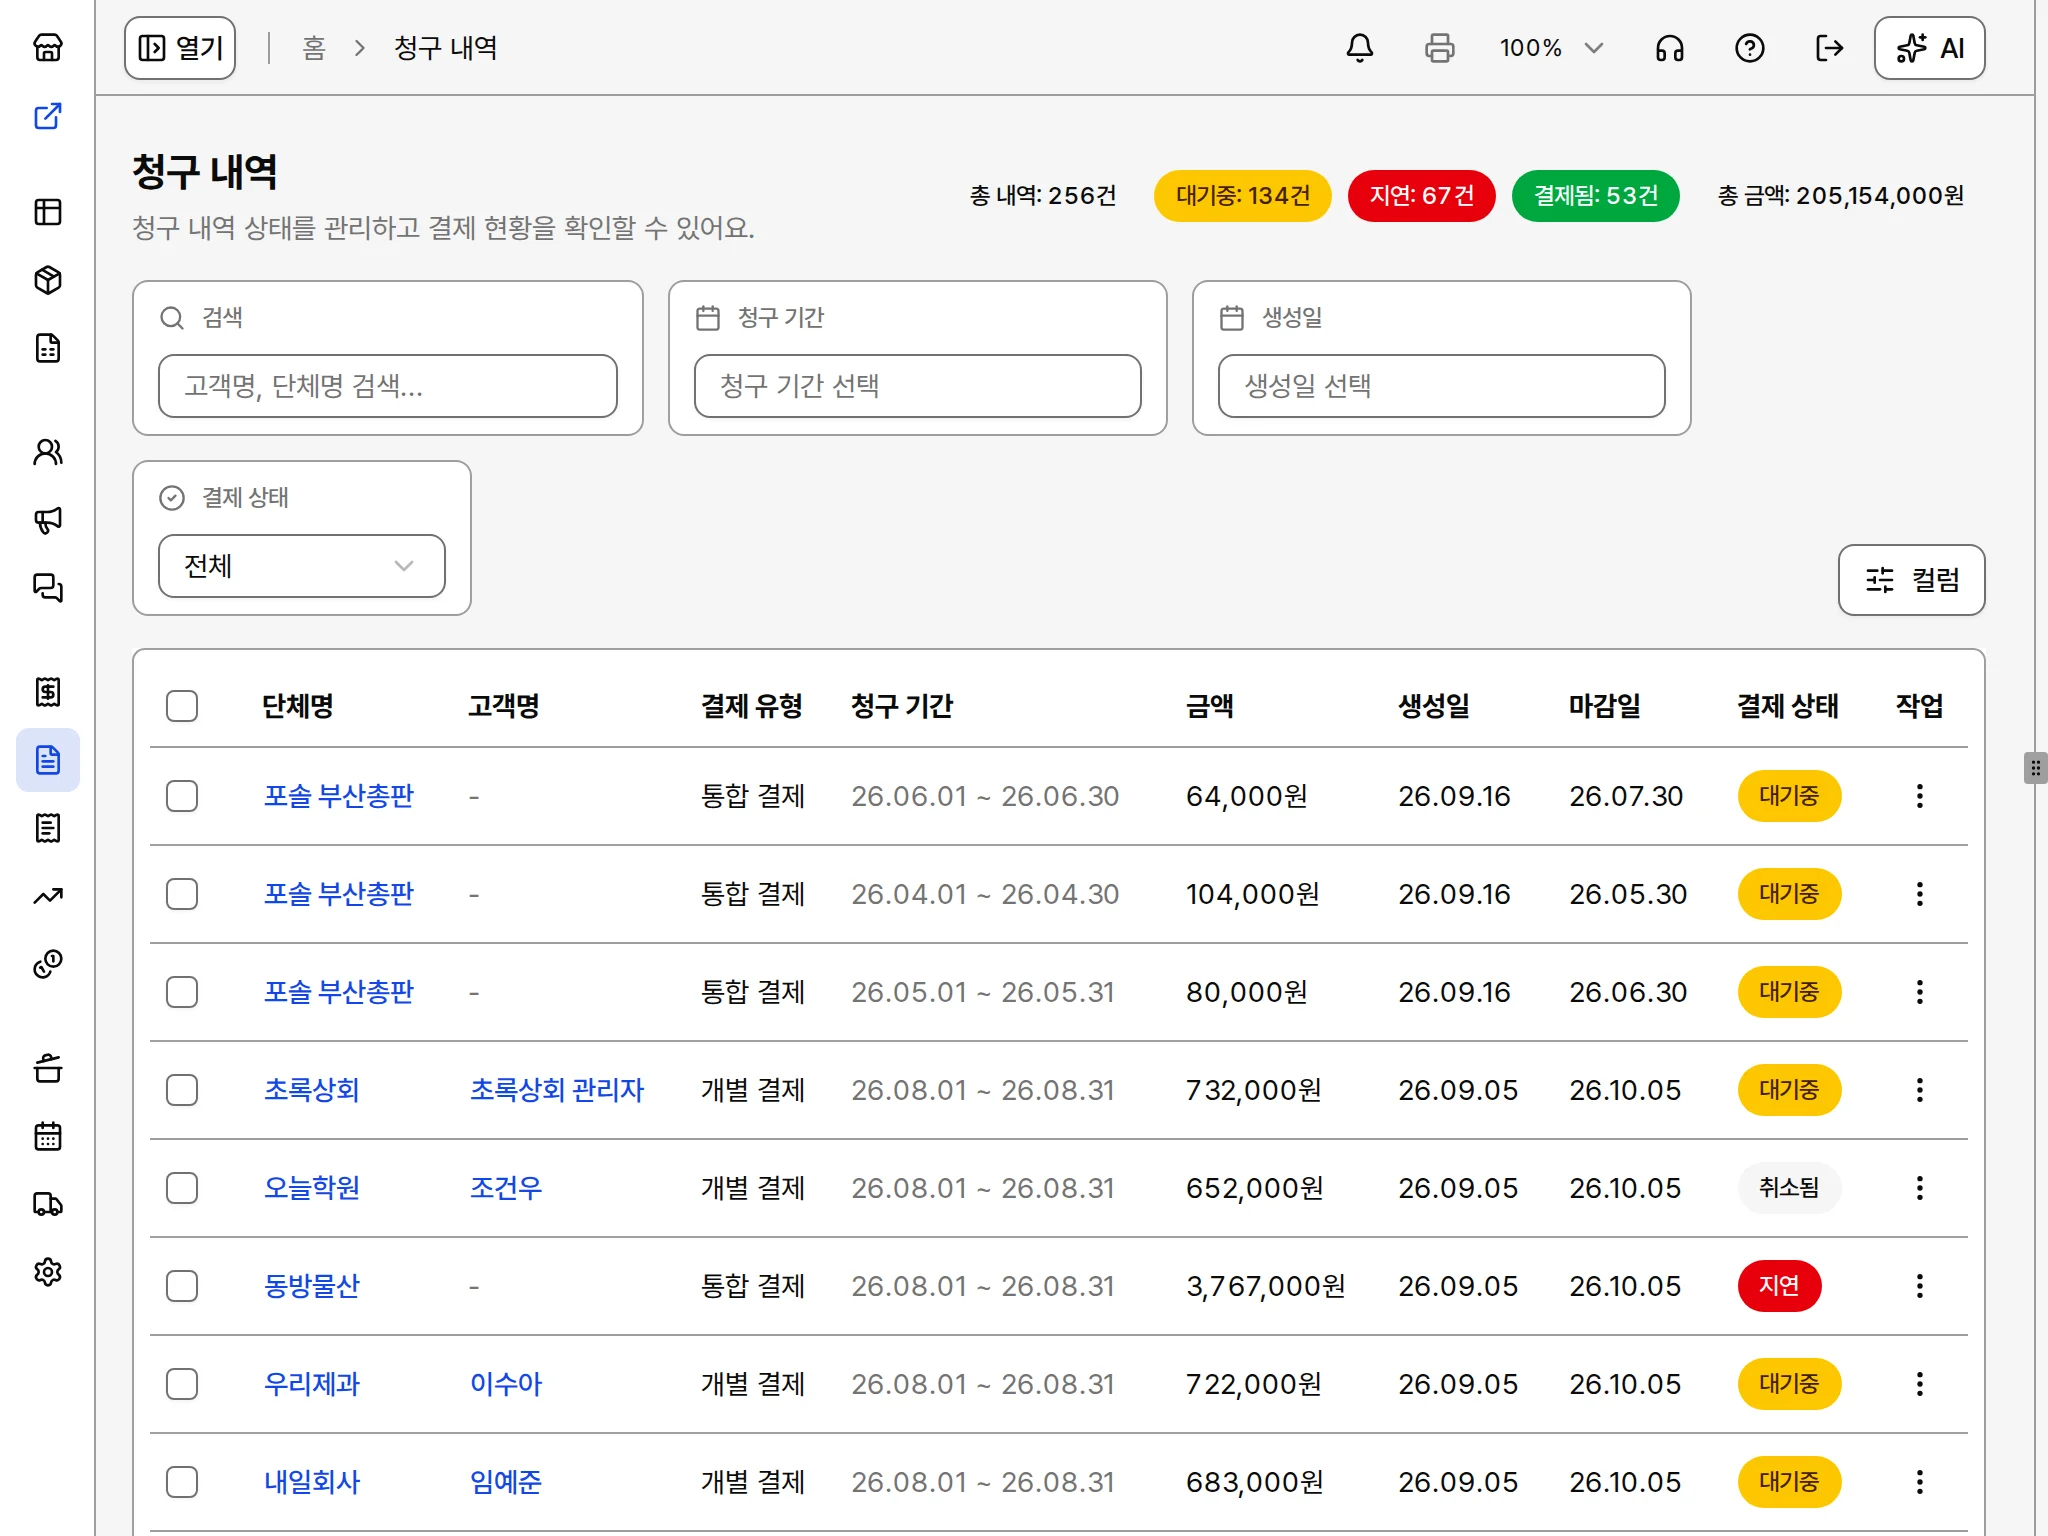2048x1536 pixels.
Task: Open the megaphone announcements sidebar icon
Action: click(x=48, y=520)
